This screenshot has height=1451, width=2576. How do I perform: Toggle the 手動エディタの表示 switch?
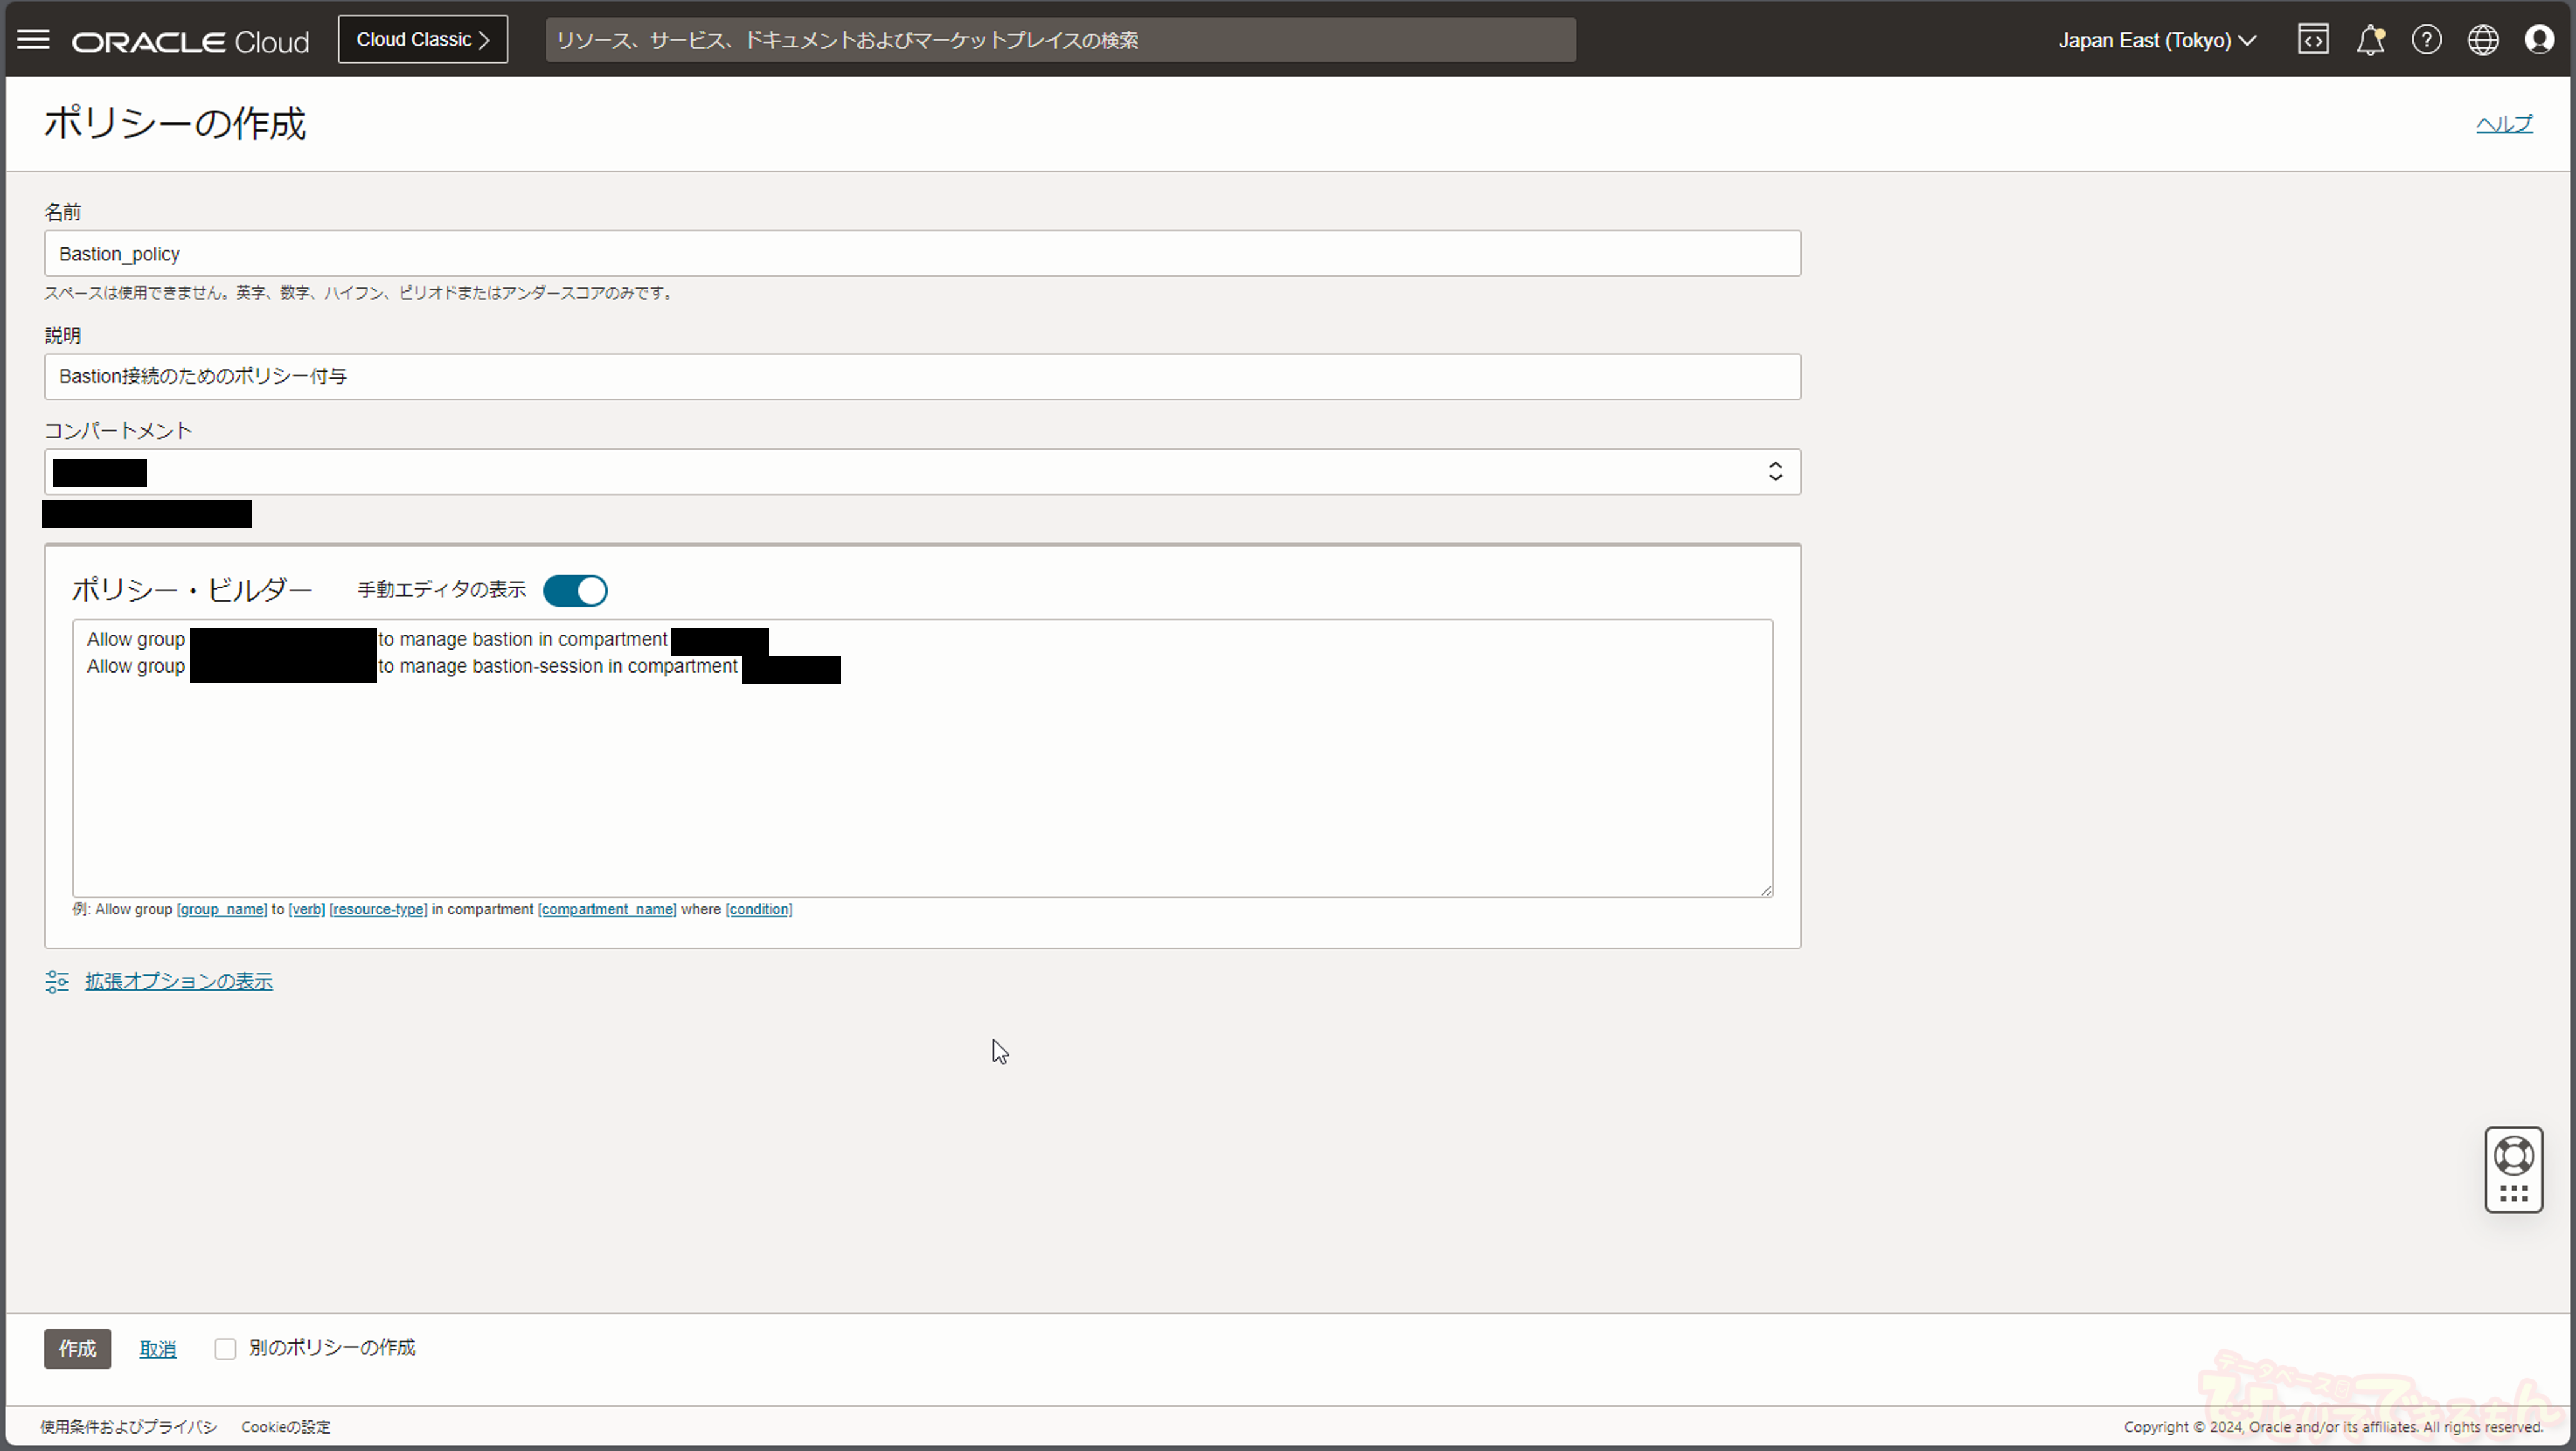575,591
